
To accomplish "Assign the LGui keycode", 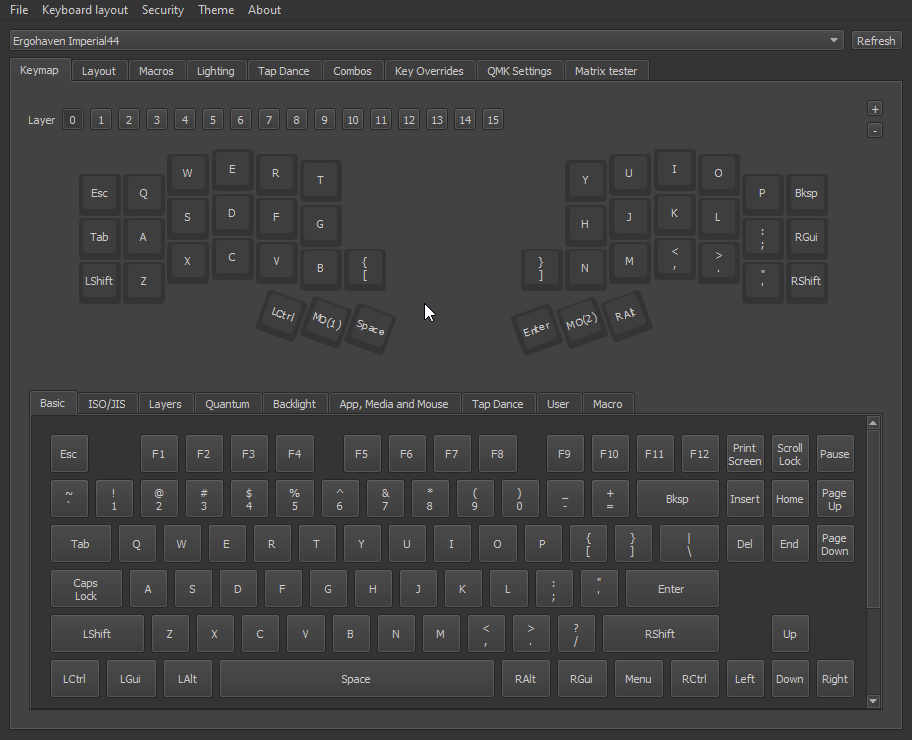I will [x=130, y=679].
